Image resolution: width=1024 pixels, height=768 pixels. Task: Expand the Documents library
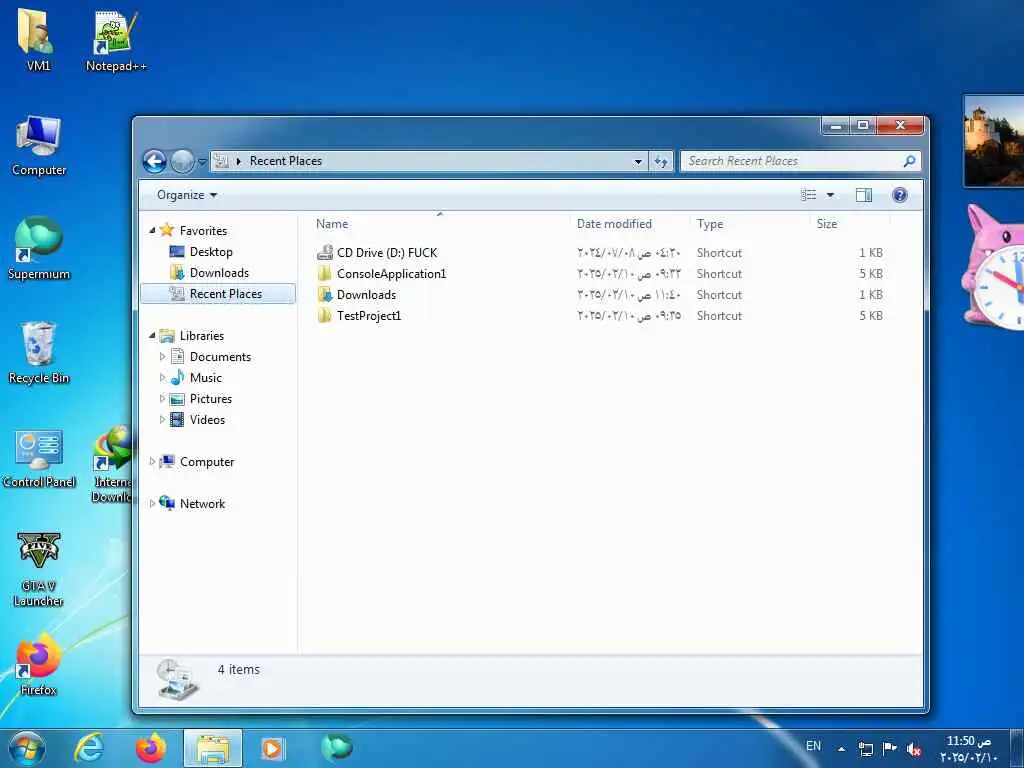tap(162, 357)
